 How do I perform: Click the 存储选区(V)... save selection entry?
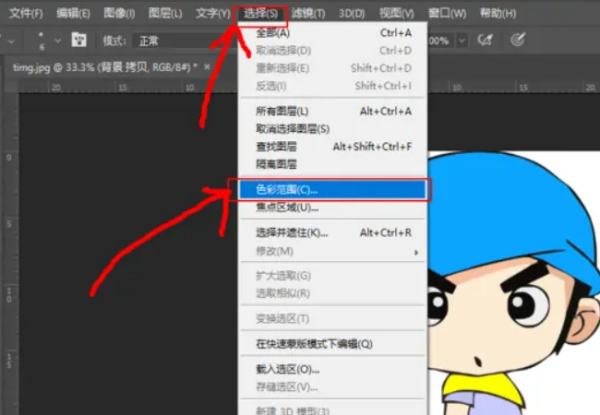333,387
